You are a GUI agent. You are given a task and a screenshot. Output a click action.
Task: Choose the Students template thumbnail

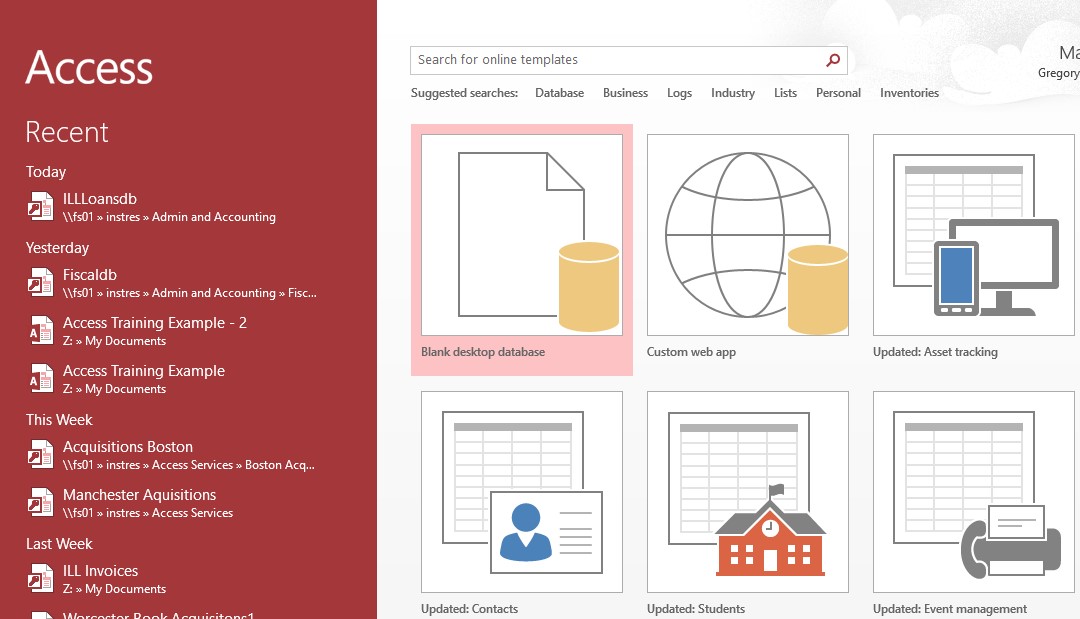pyautogui.click(x=747, y=492)
